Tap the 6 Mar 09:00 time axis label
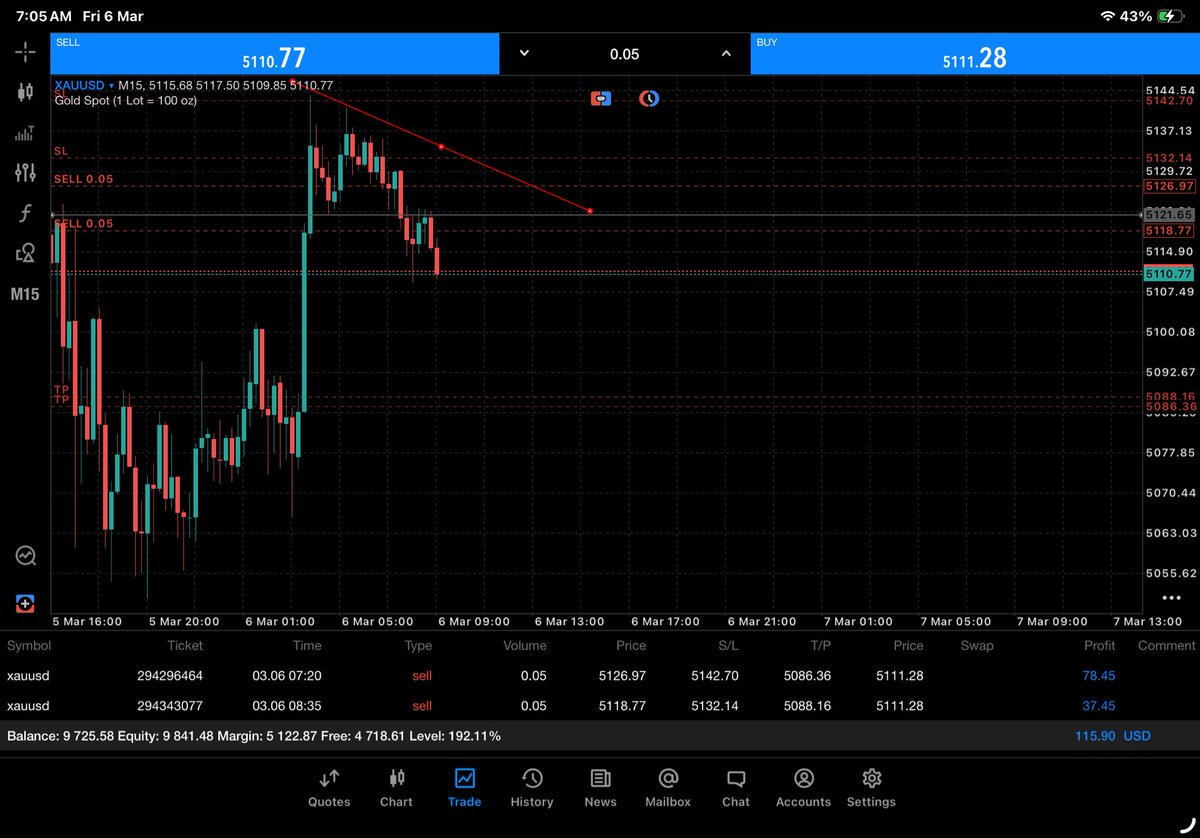Image resolution: width=1200 pixels, height=838 pixels. [x=474, y=621]
